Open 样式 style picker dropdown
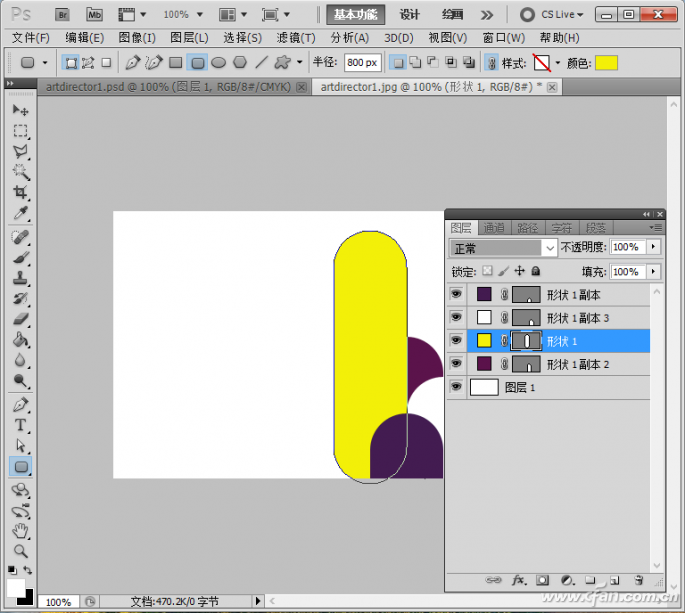The image size is (685, 613). tap(557, 63)
